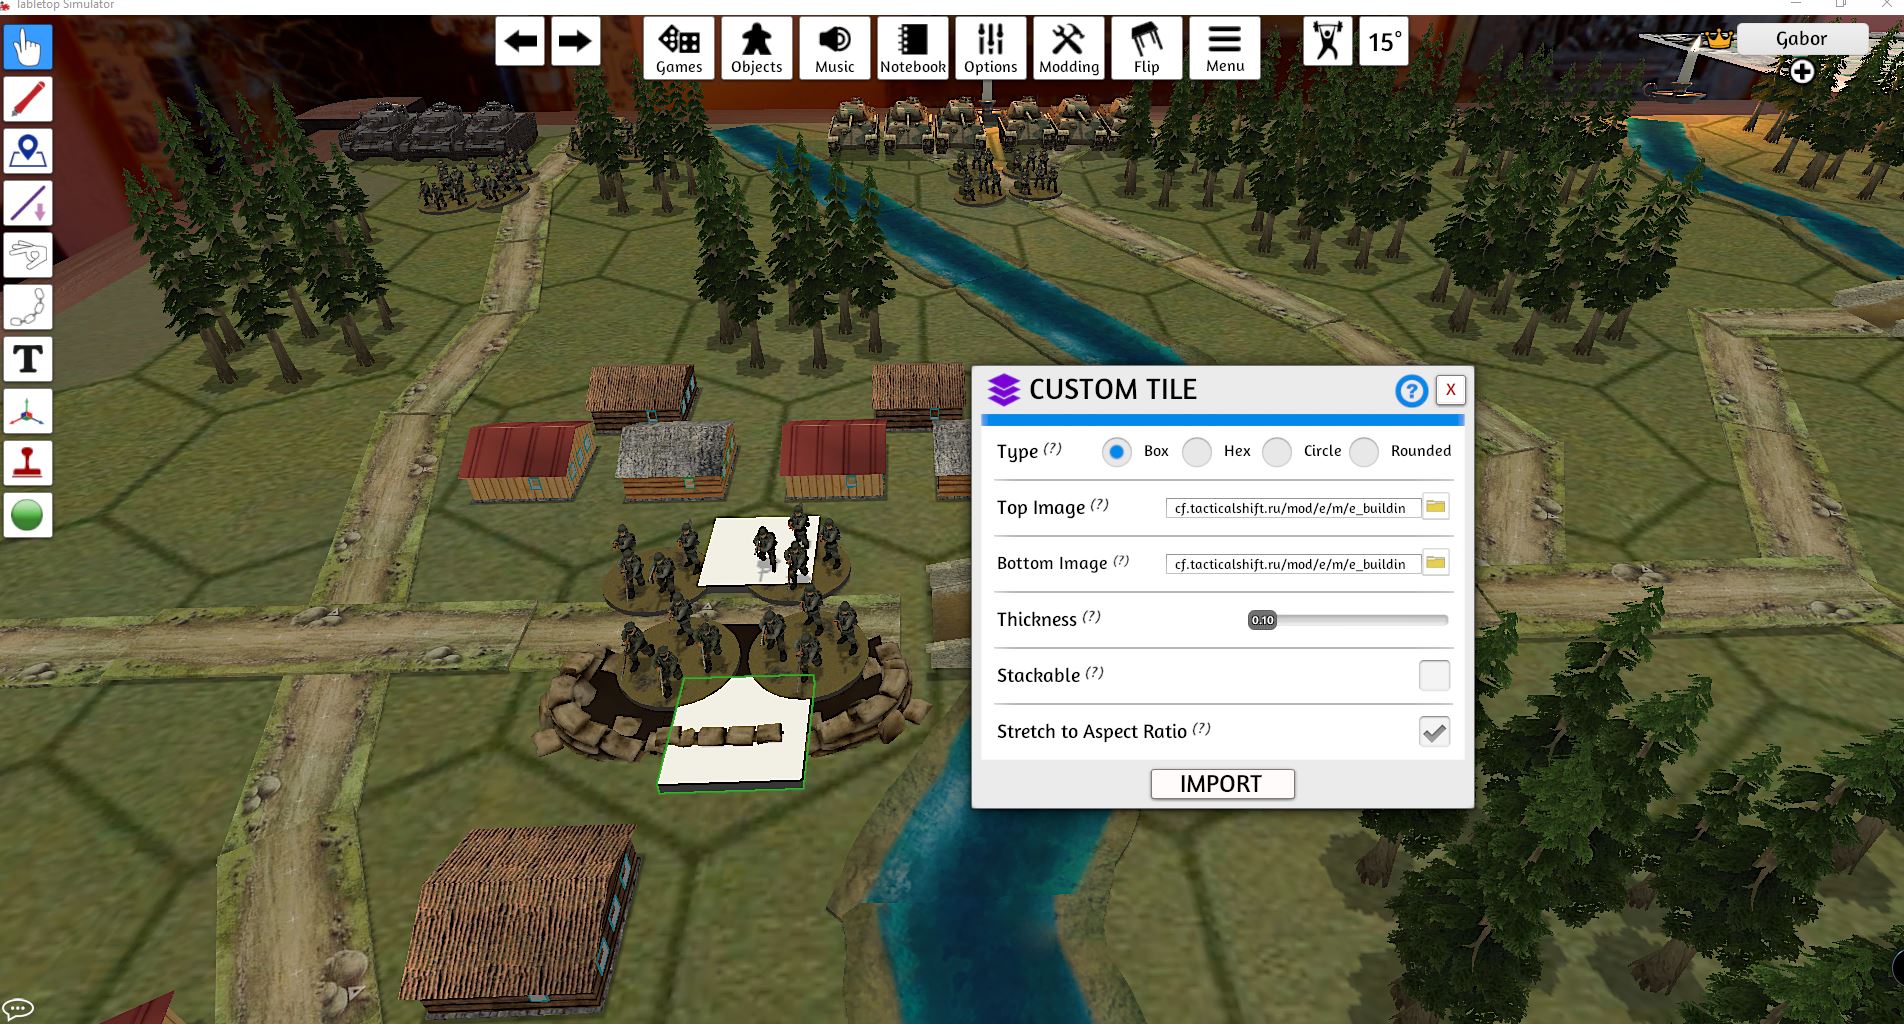The image size is (1904, 1024).
Task: Click the Stackable tooltip (?) mark
Action: [1095, 673]
